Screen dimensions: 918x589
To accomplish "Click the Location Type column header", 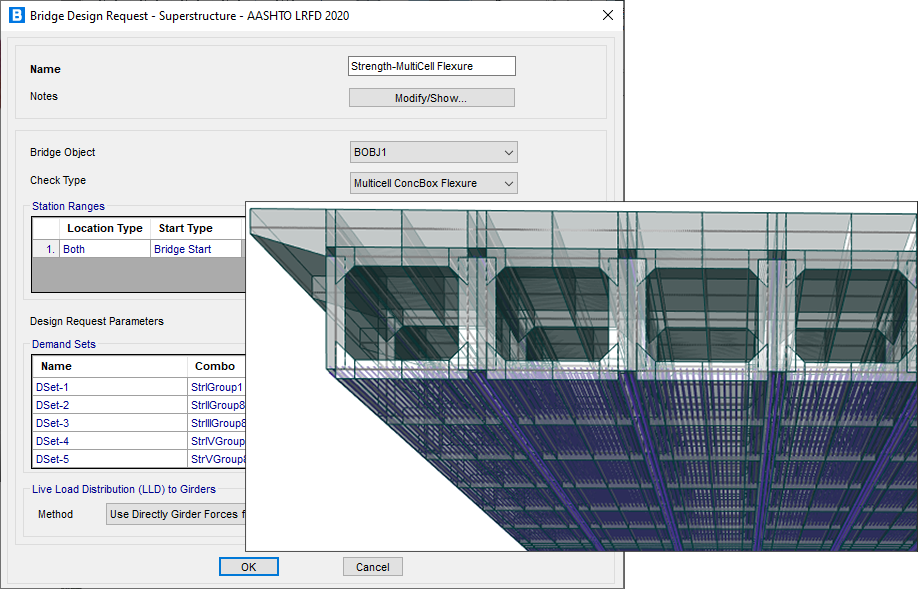I will (104, 229).
